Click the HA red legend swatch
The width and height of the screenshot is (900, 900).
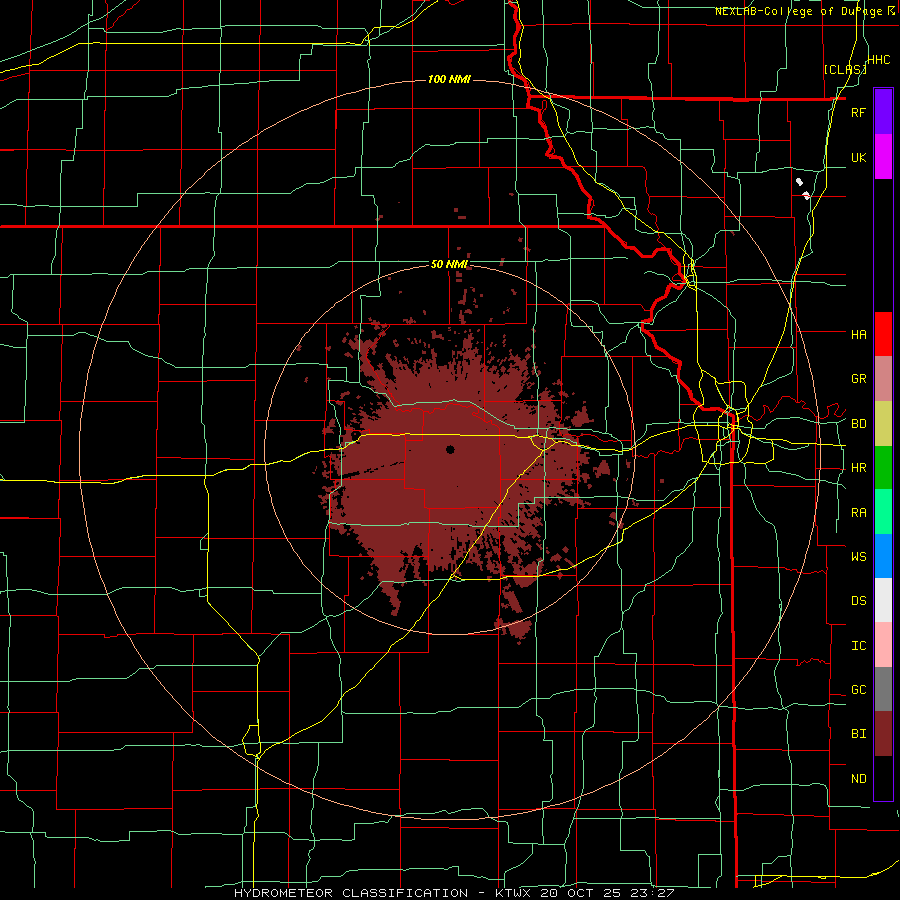(x=883, y=334)
